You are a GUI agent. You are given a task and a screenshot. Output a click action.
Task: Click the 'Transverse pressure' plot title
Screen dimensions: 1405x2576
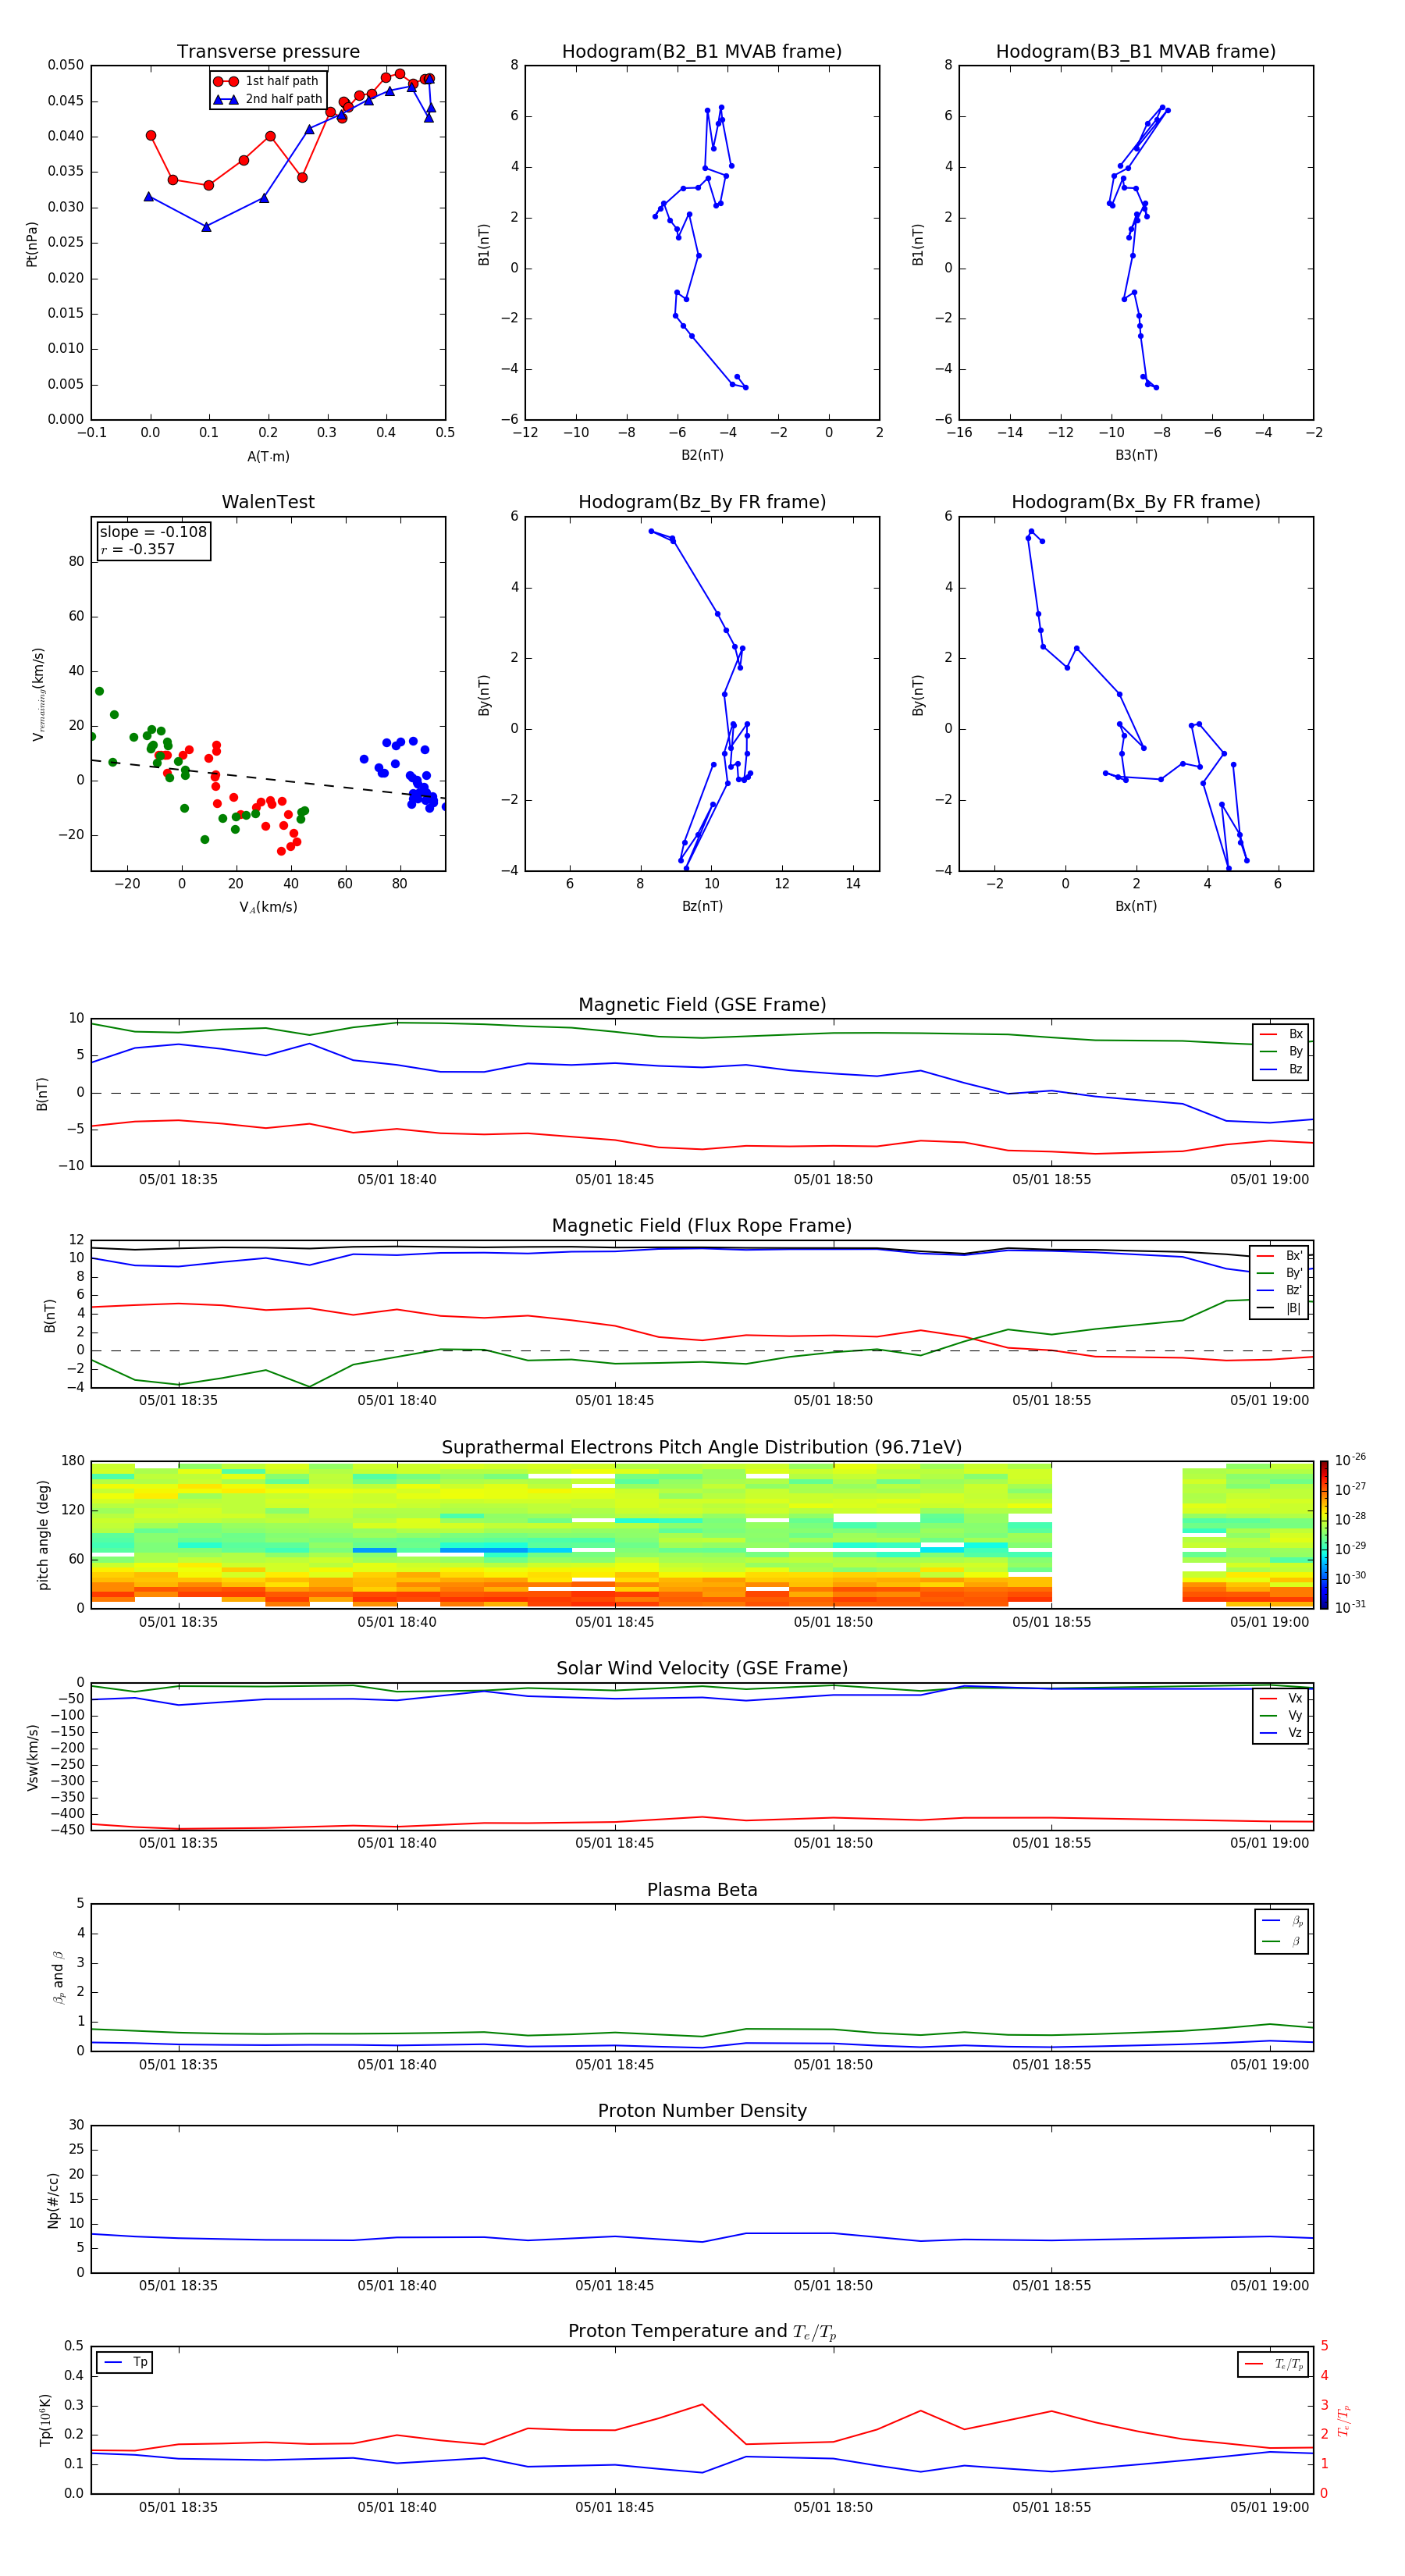pyautogui.click(x=268, y=51)
